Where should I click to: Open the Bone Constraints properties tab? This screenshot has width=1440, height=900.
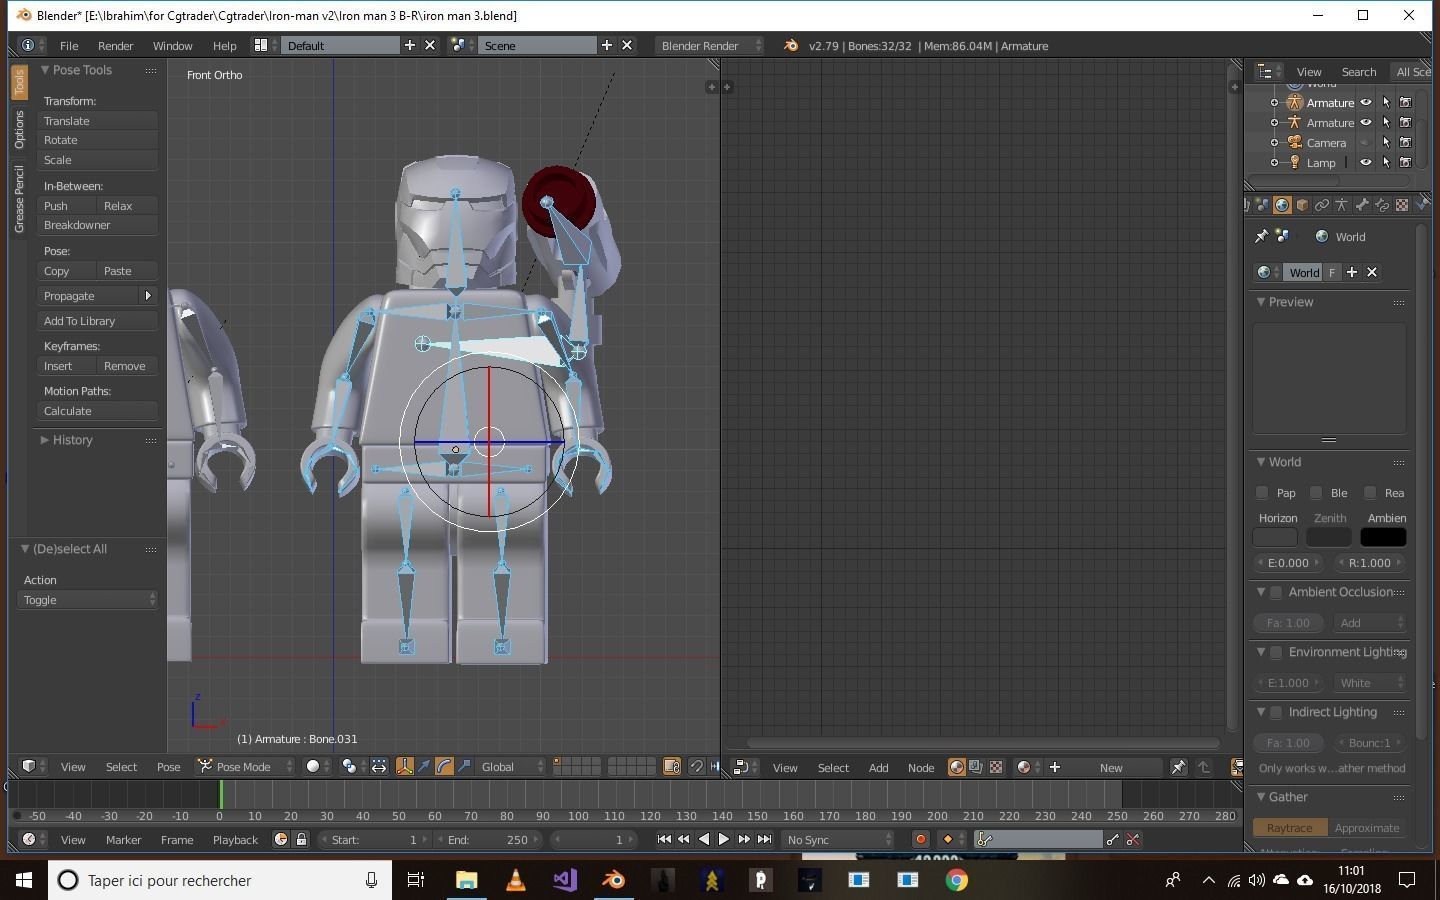tap(1382, 205)
